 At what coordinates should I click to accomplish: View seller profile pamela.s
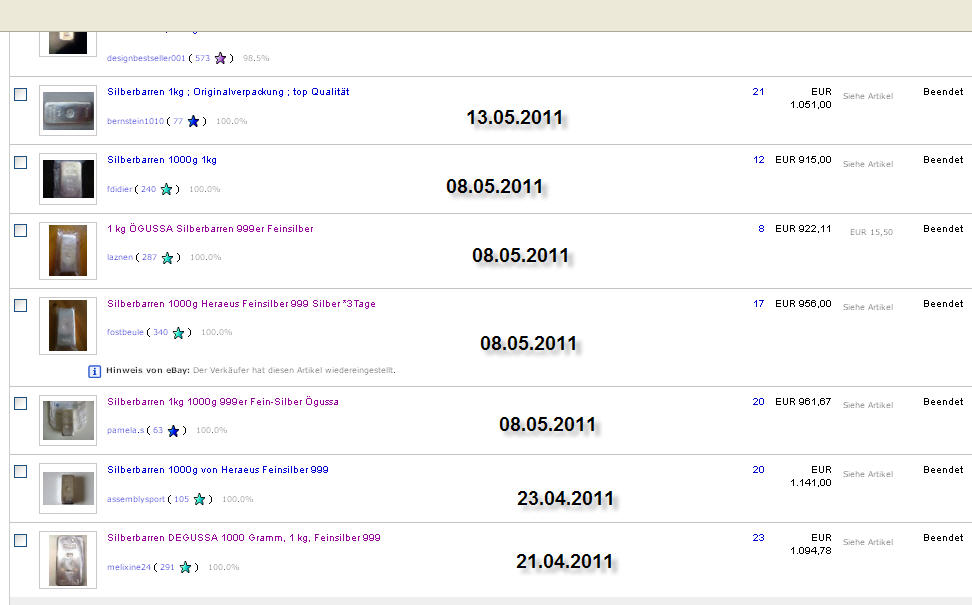(125, 430)
